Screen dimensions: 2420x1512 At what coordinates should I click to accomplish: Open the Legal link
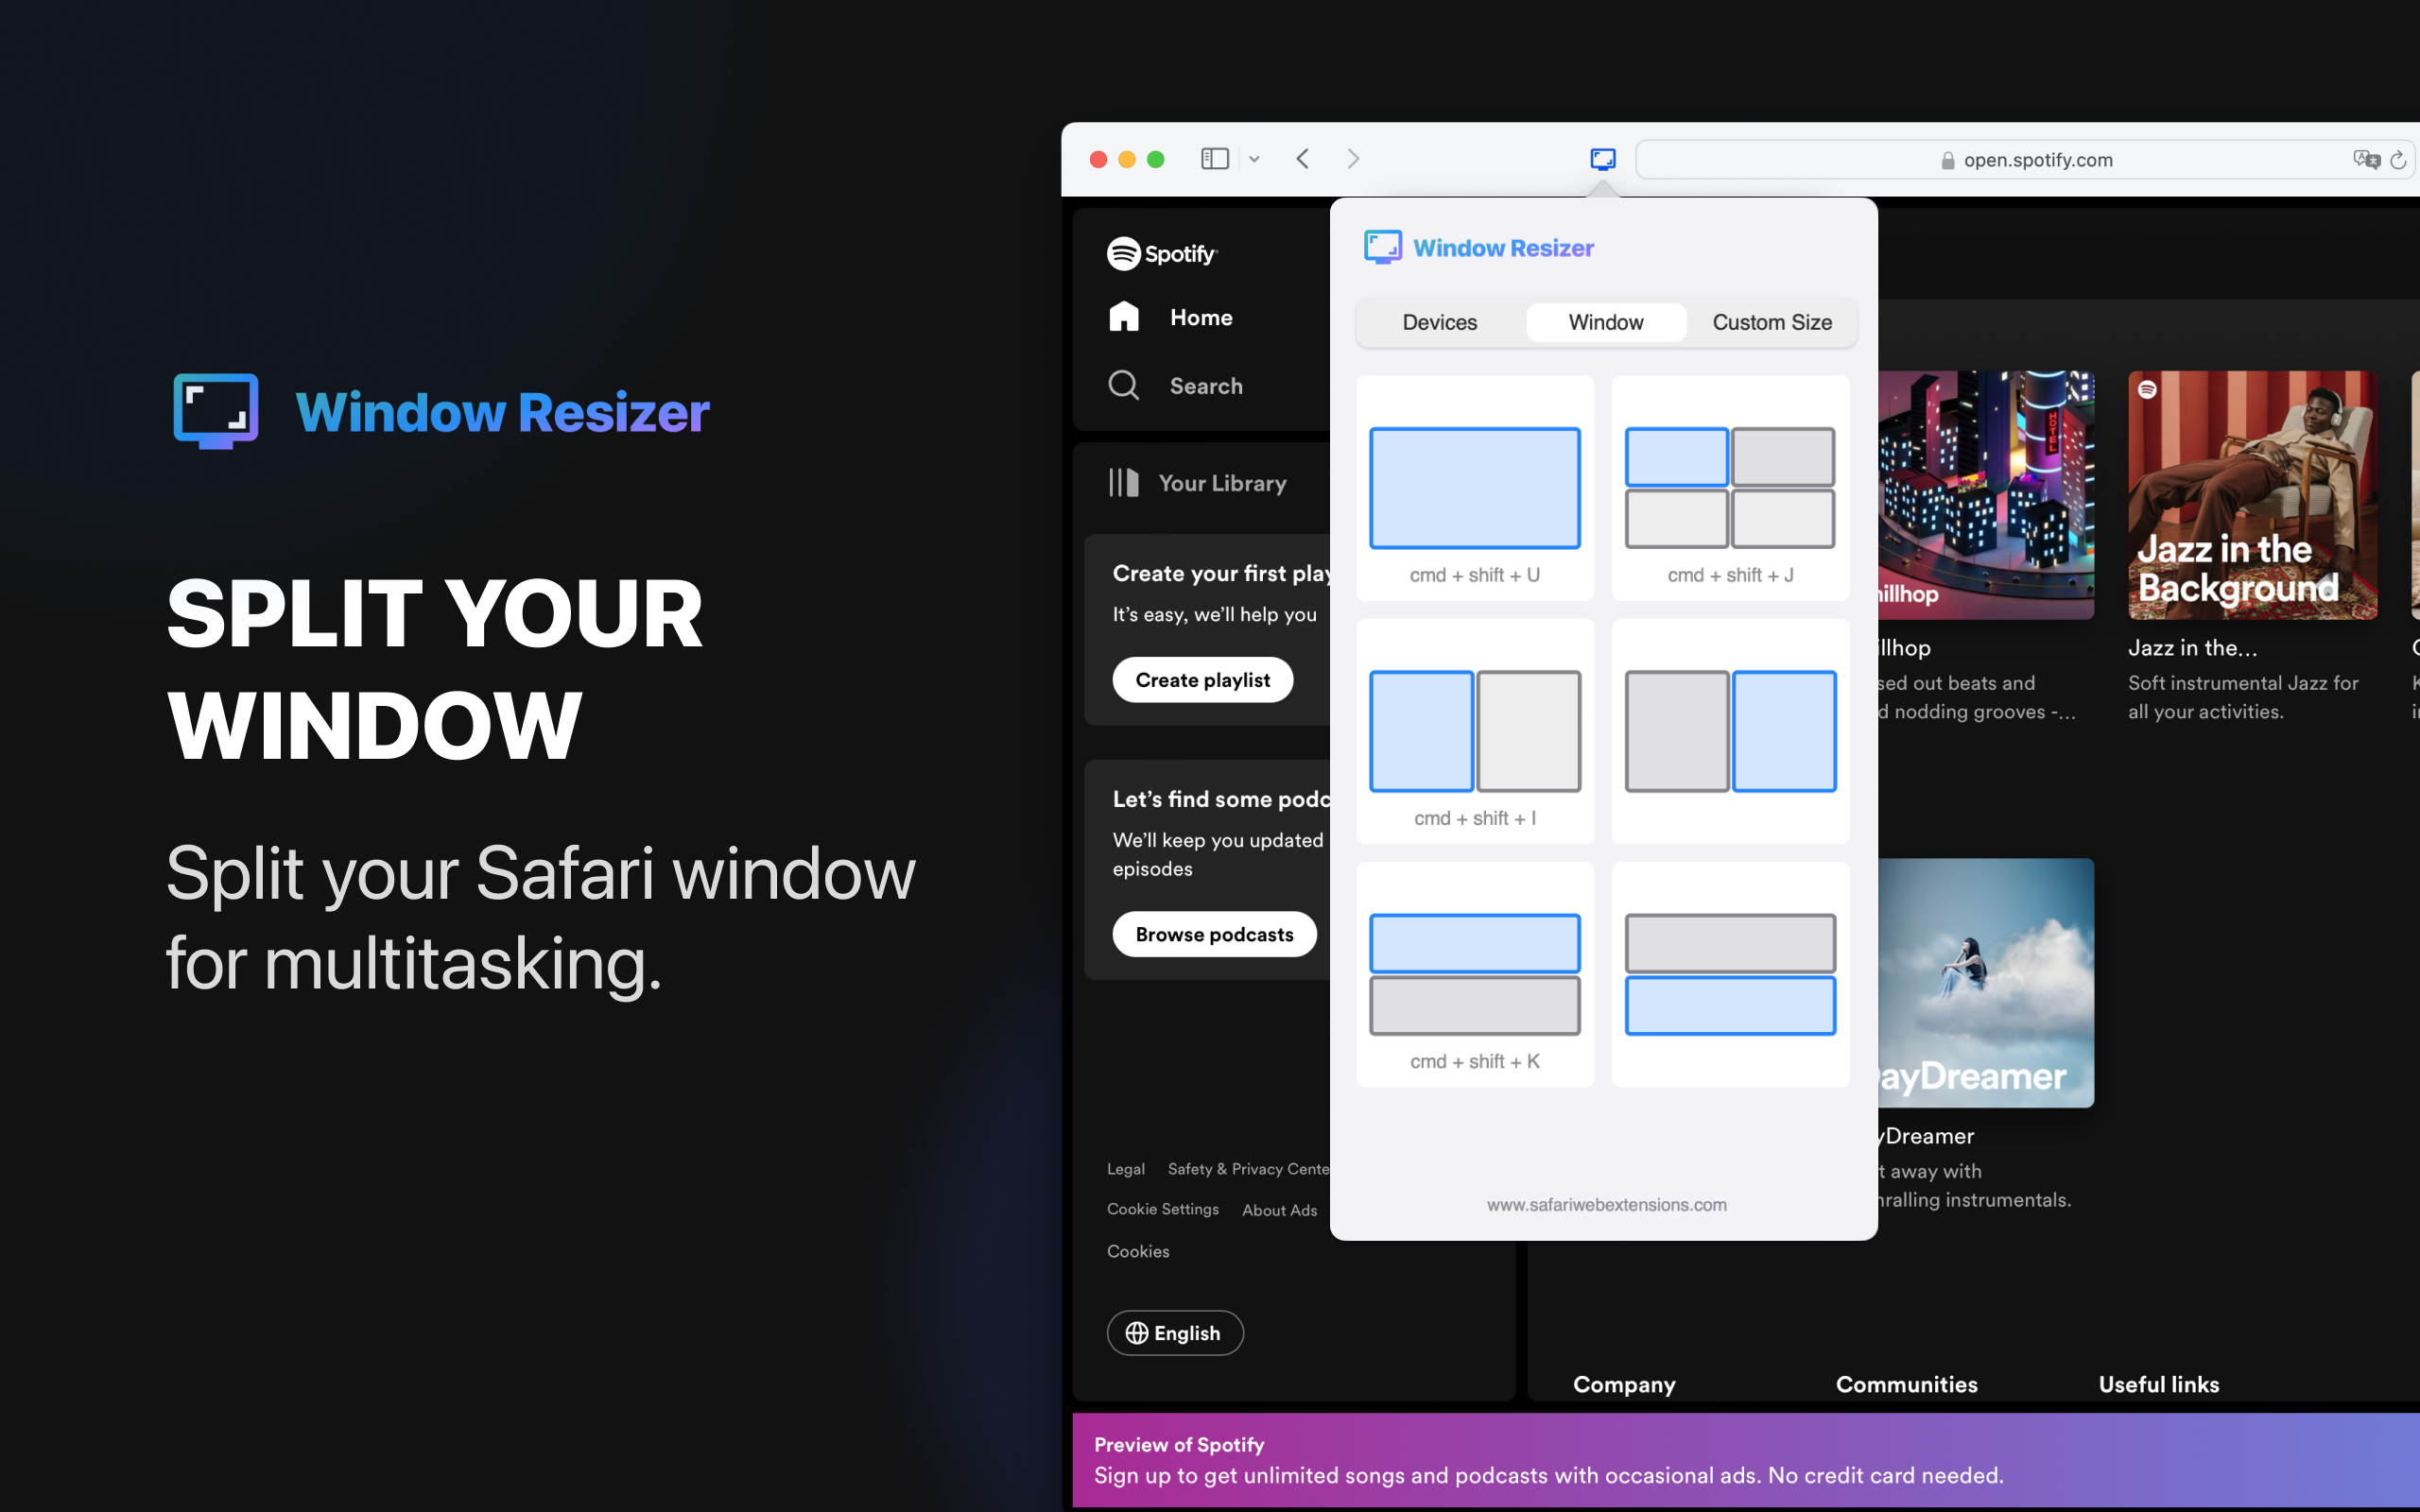point(1125,1169)
